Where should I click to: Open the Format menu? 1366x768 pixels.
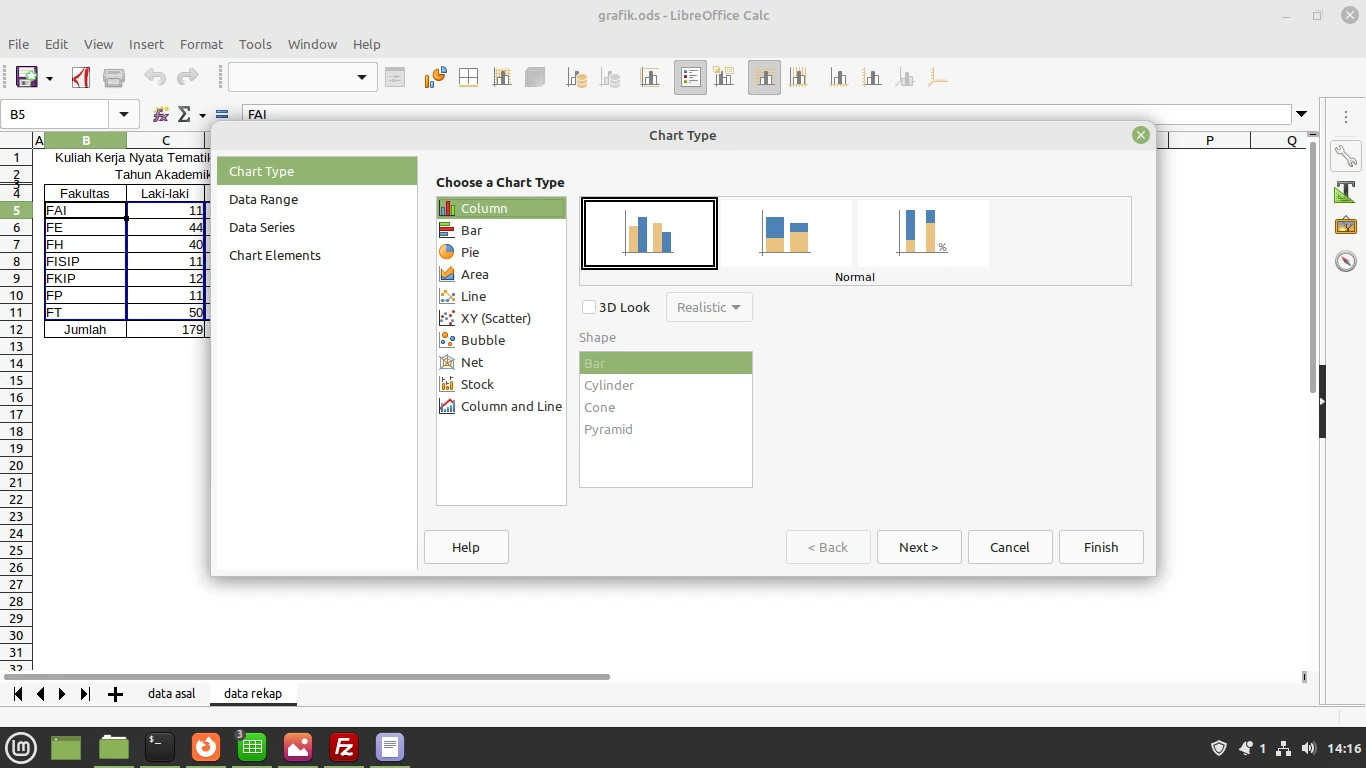tap(201, 44)
